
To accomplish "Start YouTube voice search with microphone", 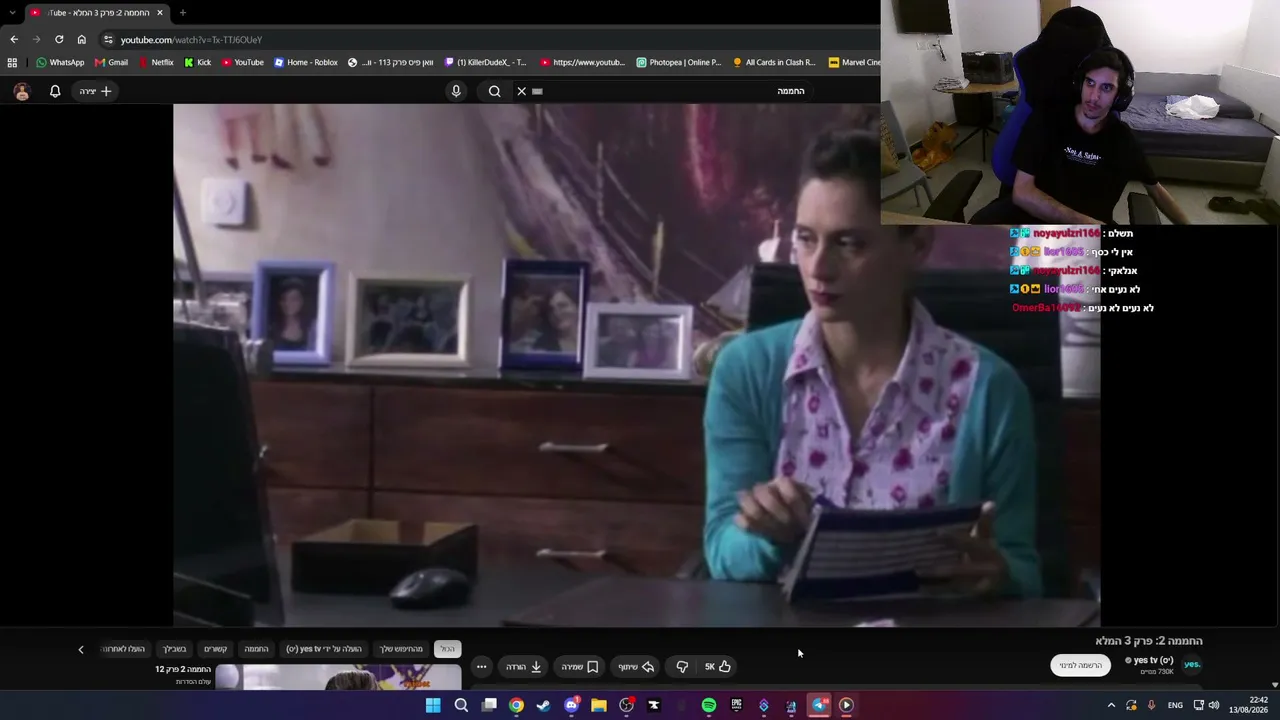I will click(x=456, y=91).
